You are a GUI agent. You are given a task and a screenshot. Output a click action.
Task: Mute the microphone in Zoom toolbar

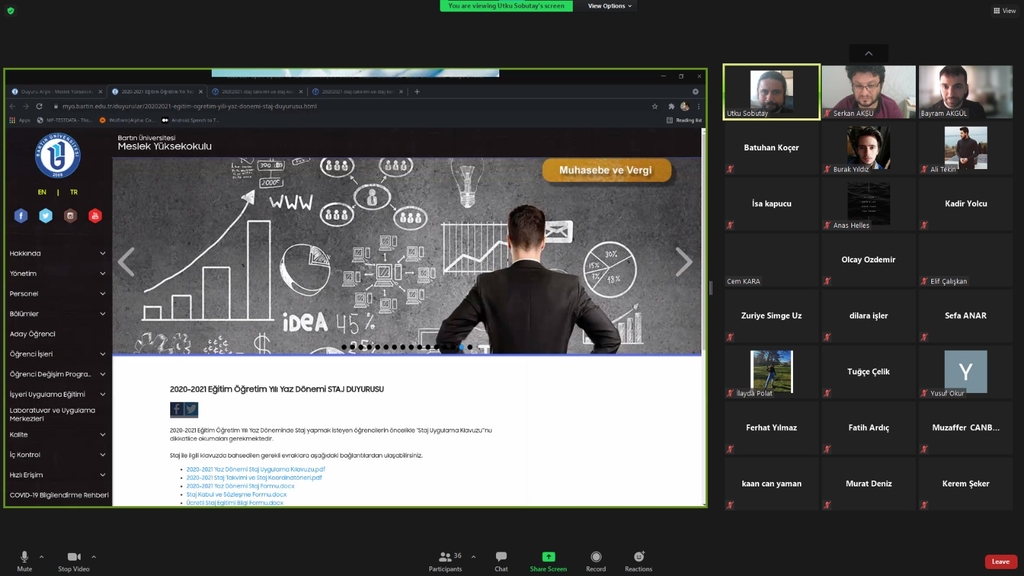pyautogui.click(x=24, y=558)
